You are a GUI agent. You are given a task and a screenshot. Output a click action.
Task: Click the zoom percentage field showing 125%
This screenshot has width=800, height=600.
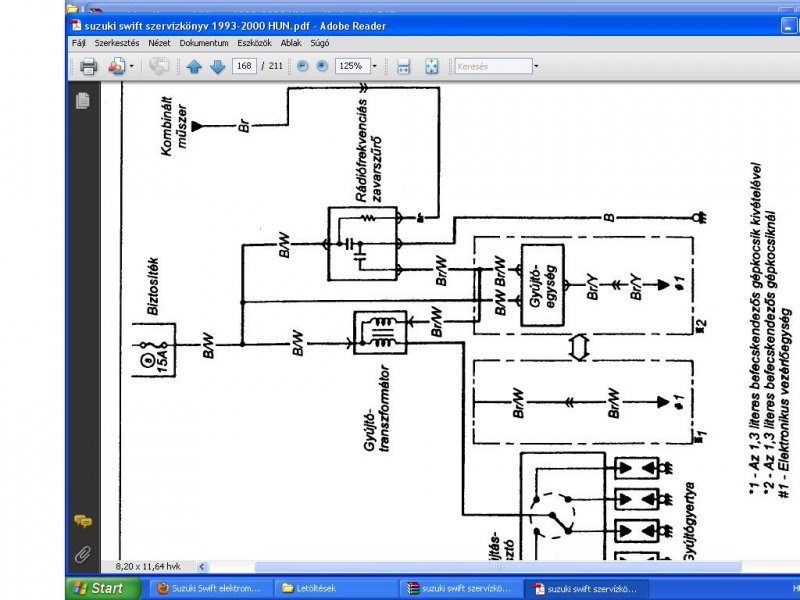pyautogui.click(x=352, y=66)
